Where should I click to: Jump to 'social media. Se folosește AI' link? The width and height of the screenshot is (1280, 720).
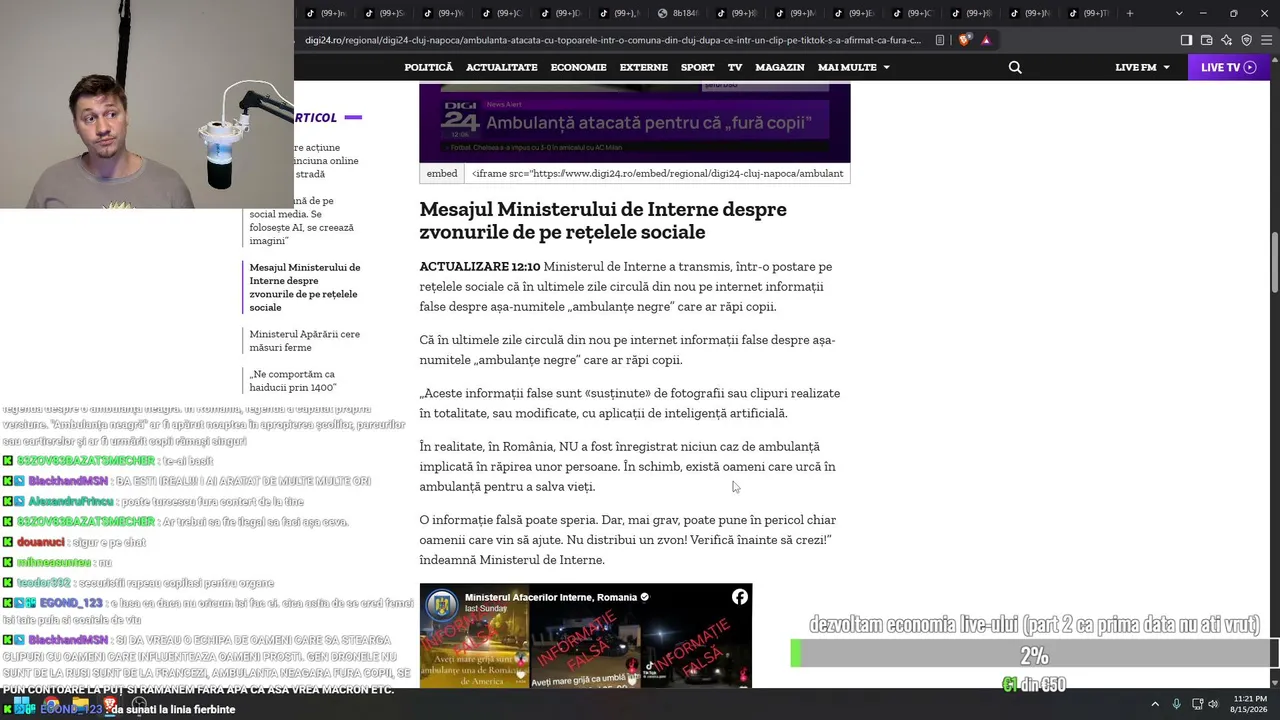pyautogui.click(x=301, y=221)
